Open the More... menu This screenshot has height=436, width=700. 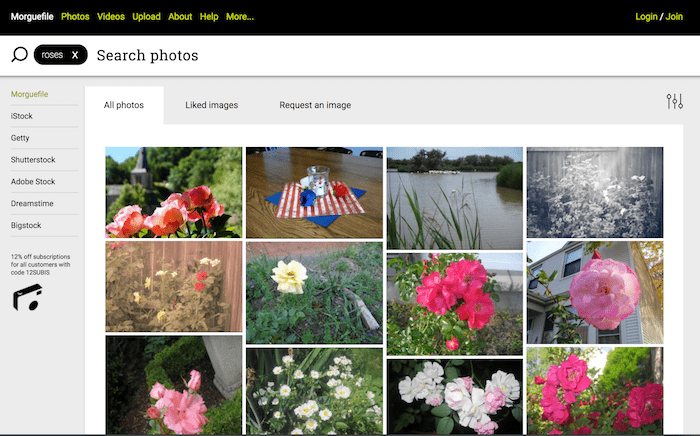(240, 17)
